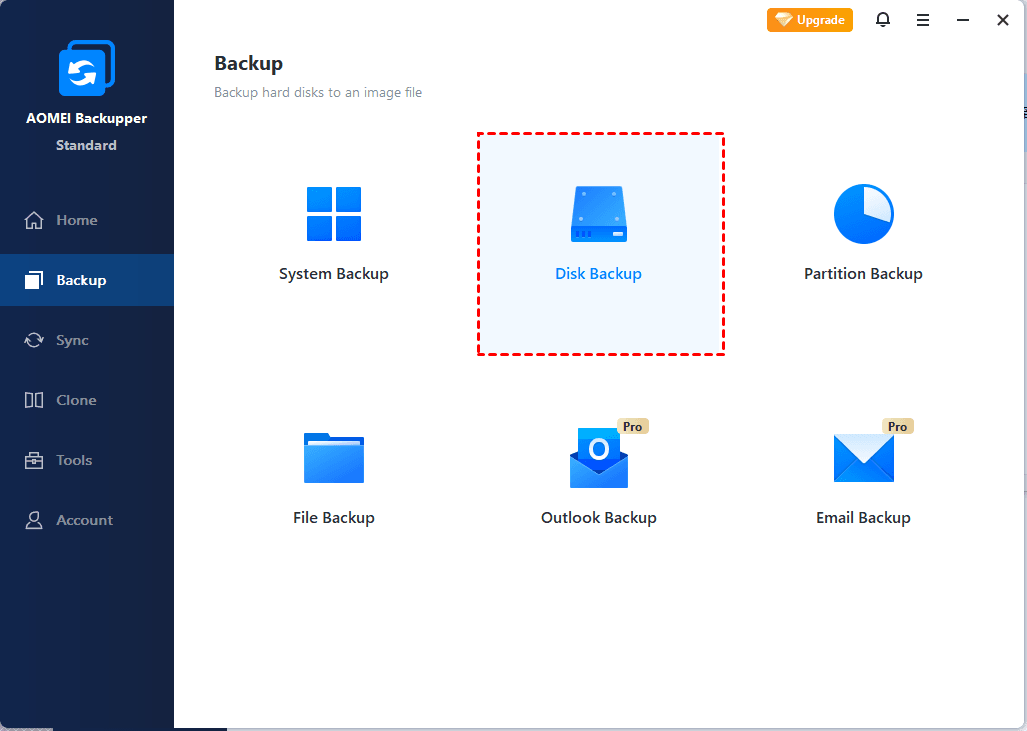Open the File Backup folder icon

[334, 458]
